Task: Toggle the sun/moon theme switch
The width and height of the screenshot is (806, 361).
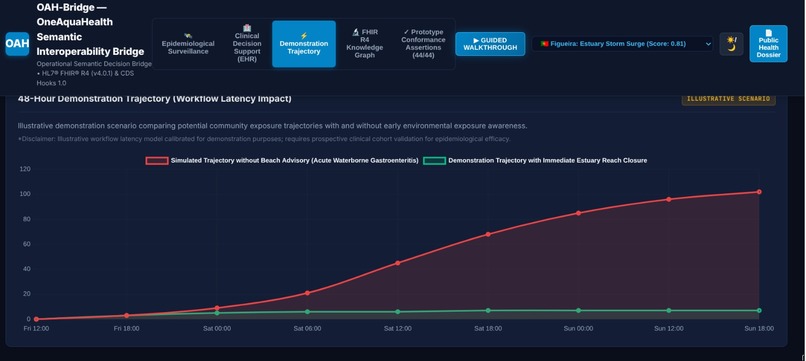Action: pos(731,44)
